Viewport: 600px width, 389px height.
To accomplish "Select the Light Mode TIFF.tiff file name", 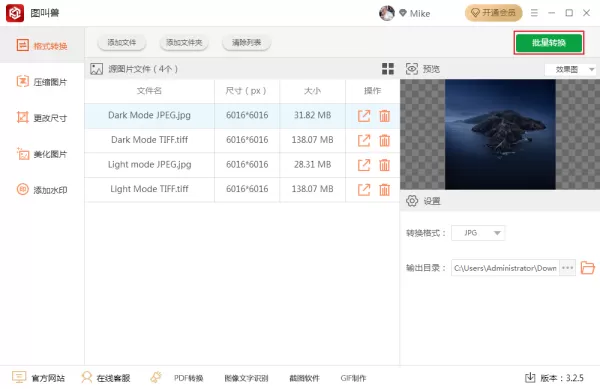I will tap(149, 189).
